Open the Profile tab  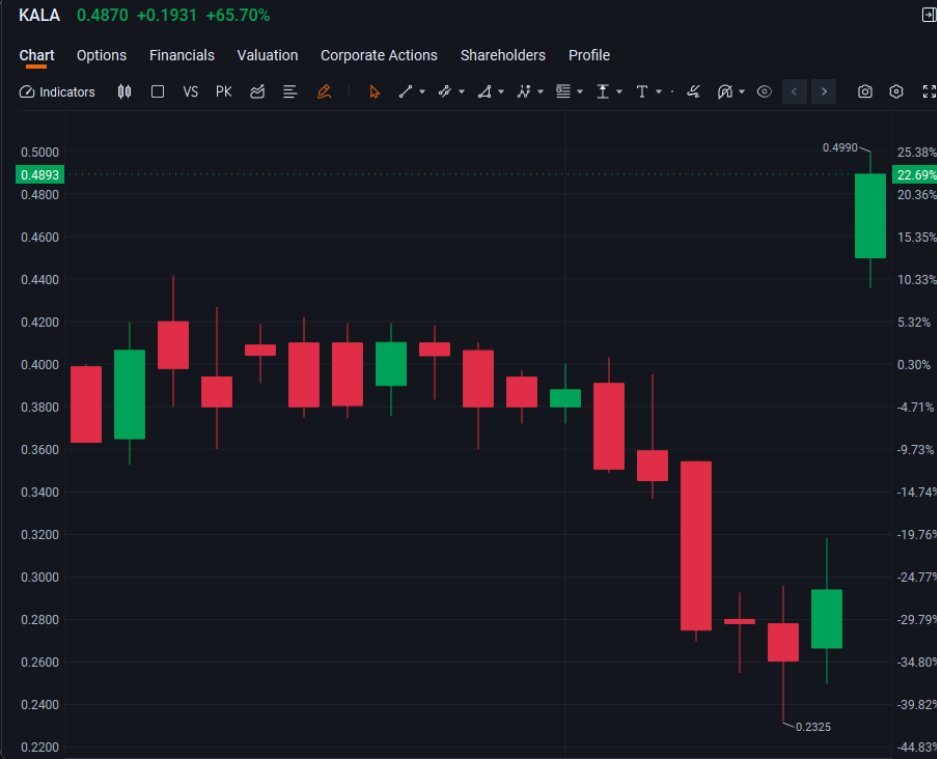pyautogui.click(x=589, y=55)
